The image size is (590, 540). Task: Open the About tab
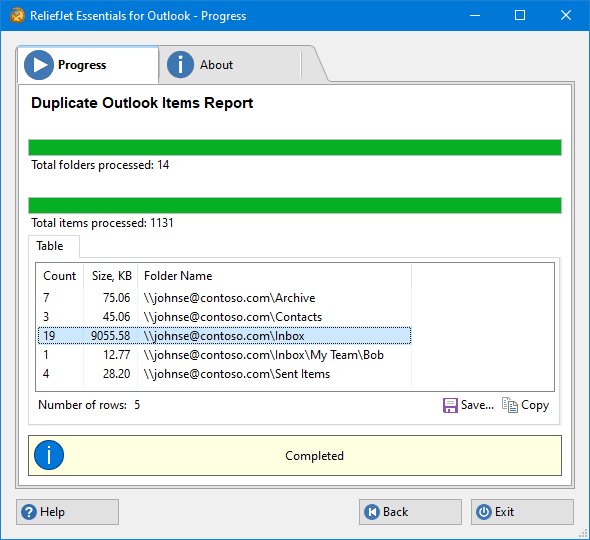click(230, 65)
